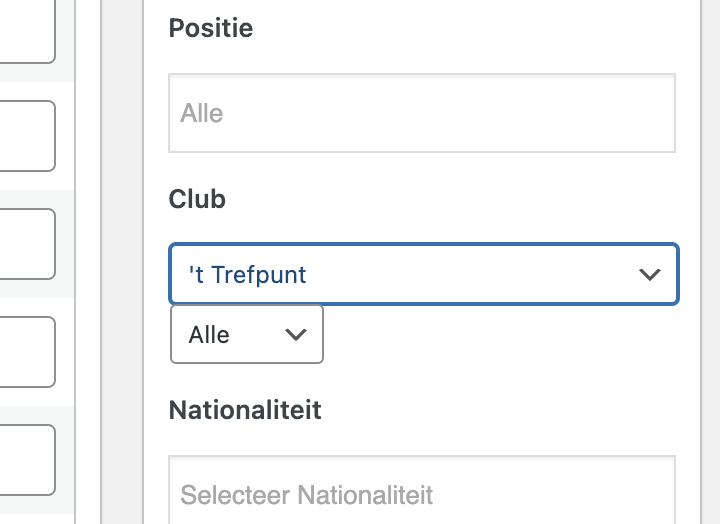The image size is (720, 524).
Task: Click the bottommost partially visible left-side box
Action: coord(25,460)
